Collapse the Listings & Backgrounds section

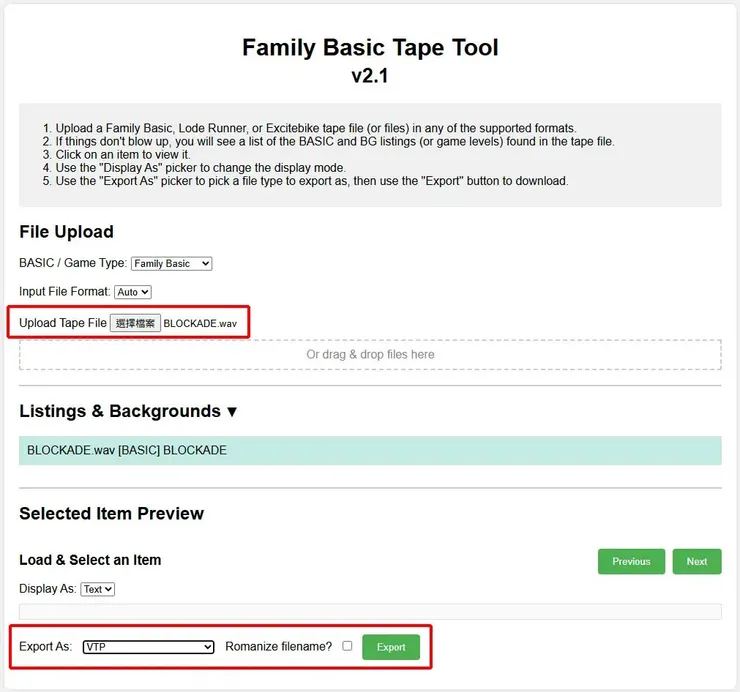pos(232,411)
